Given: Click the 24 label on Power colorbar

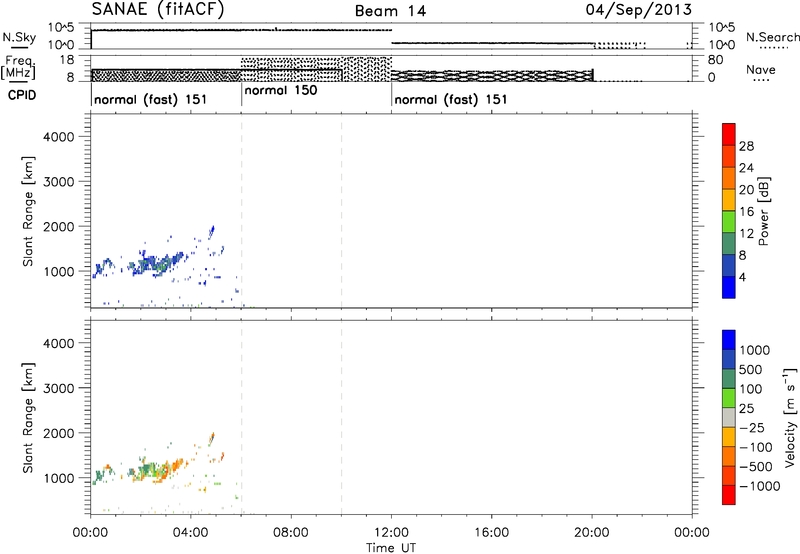Looking at the screenshot, I should 746,168.
